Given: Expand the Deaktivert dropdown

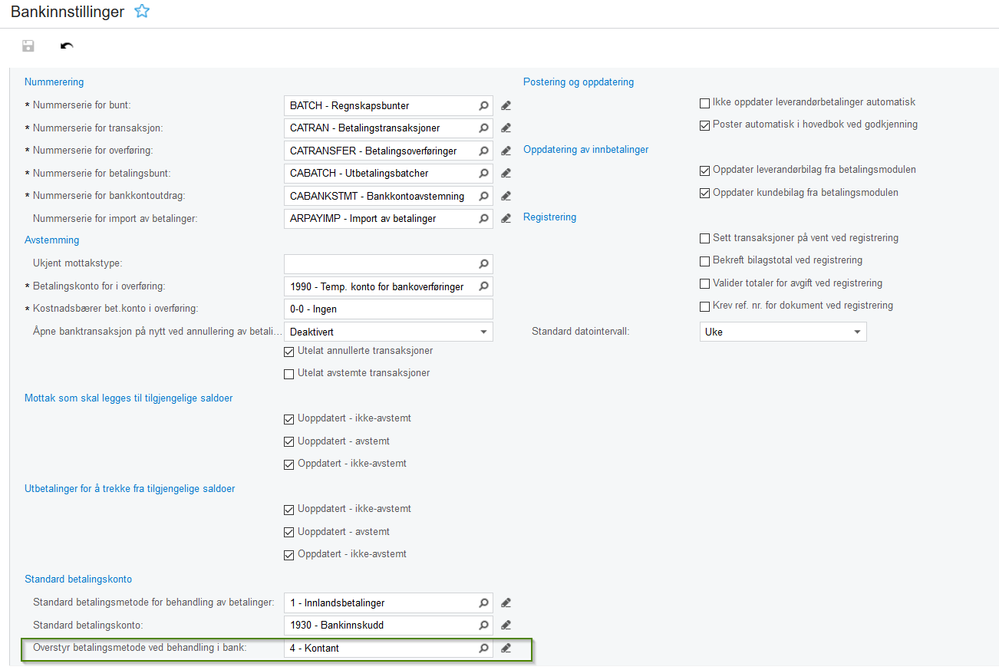Looking at the screenshot, I should (484, 332).
